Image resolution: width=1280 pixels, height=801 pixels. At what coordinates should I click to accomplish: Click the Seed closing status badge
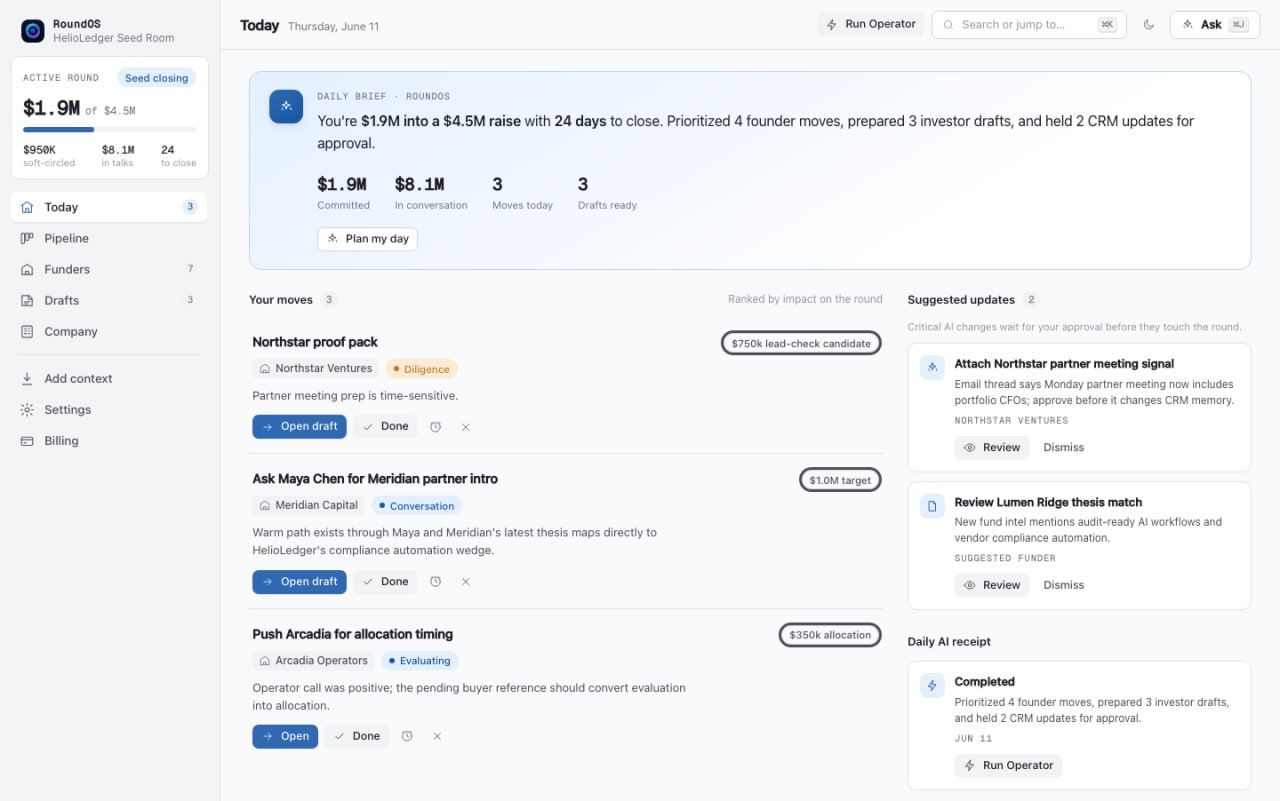pyautogui.click(x=156, y=78)
